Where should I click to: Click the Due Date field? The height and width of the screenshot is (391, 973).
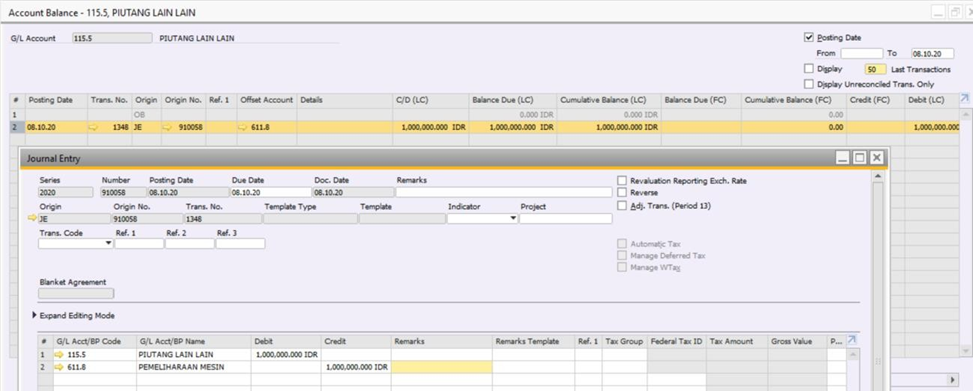pyautogui.click(x=271, y=192)
